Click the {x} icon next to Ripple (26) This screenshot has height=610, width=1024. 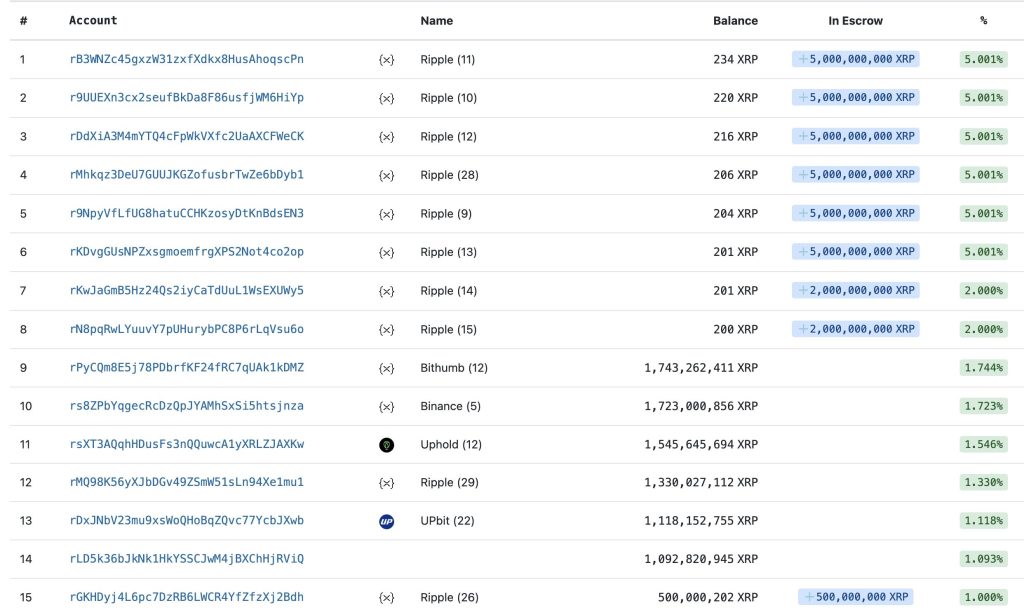387,598
